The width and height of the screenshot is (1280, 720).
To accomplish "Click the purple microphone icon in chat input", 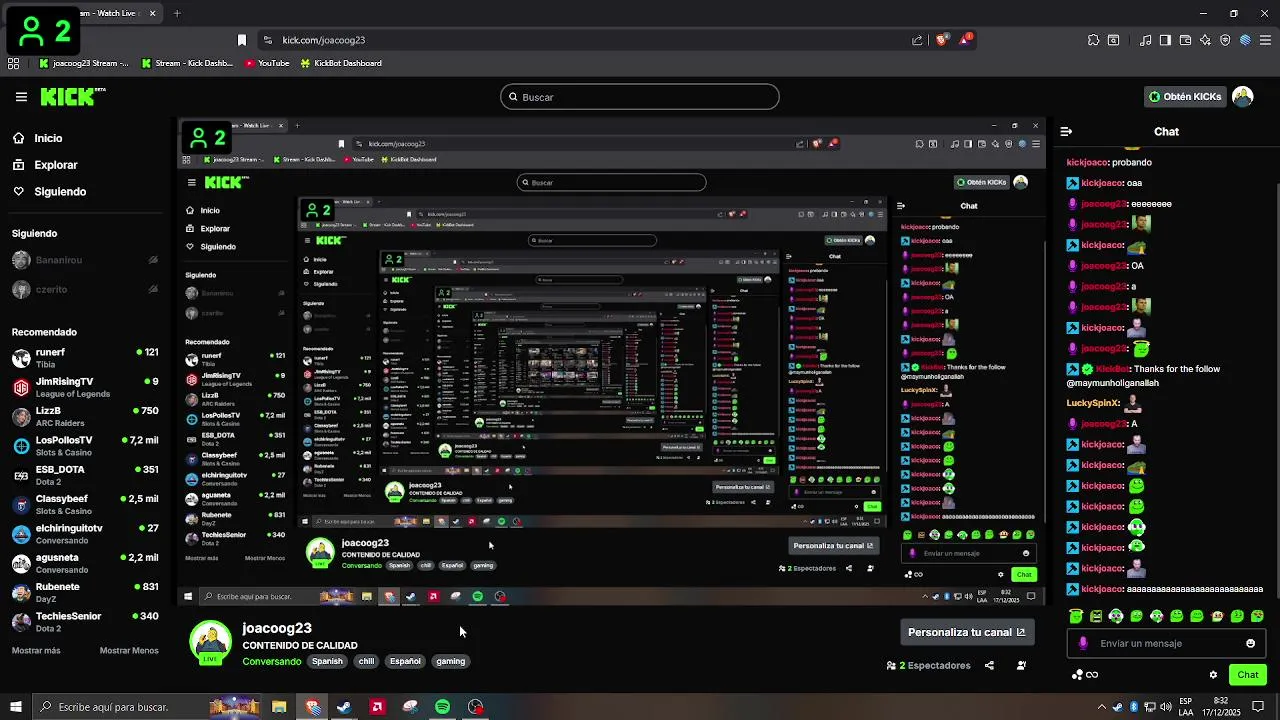I will (1083, 643).
